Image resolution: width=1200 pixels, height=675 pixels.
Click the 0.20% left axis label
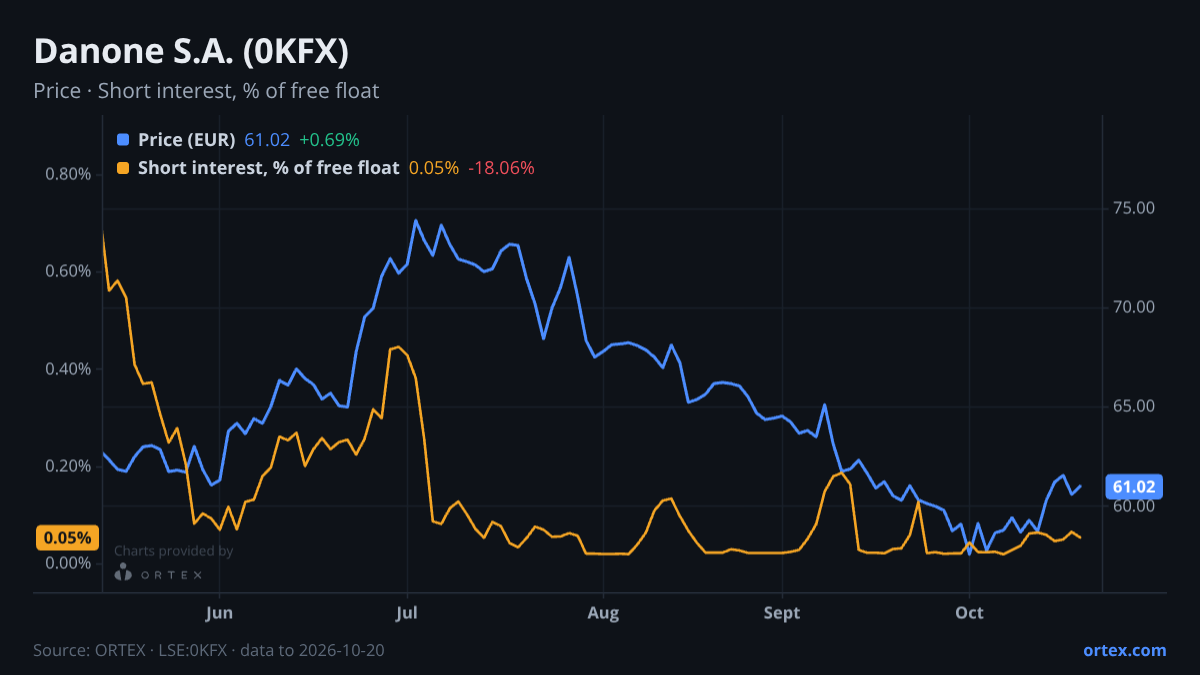pyautogui.click(x=68, y=466)
